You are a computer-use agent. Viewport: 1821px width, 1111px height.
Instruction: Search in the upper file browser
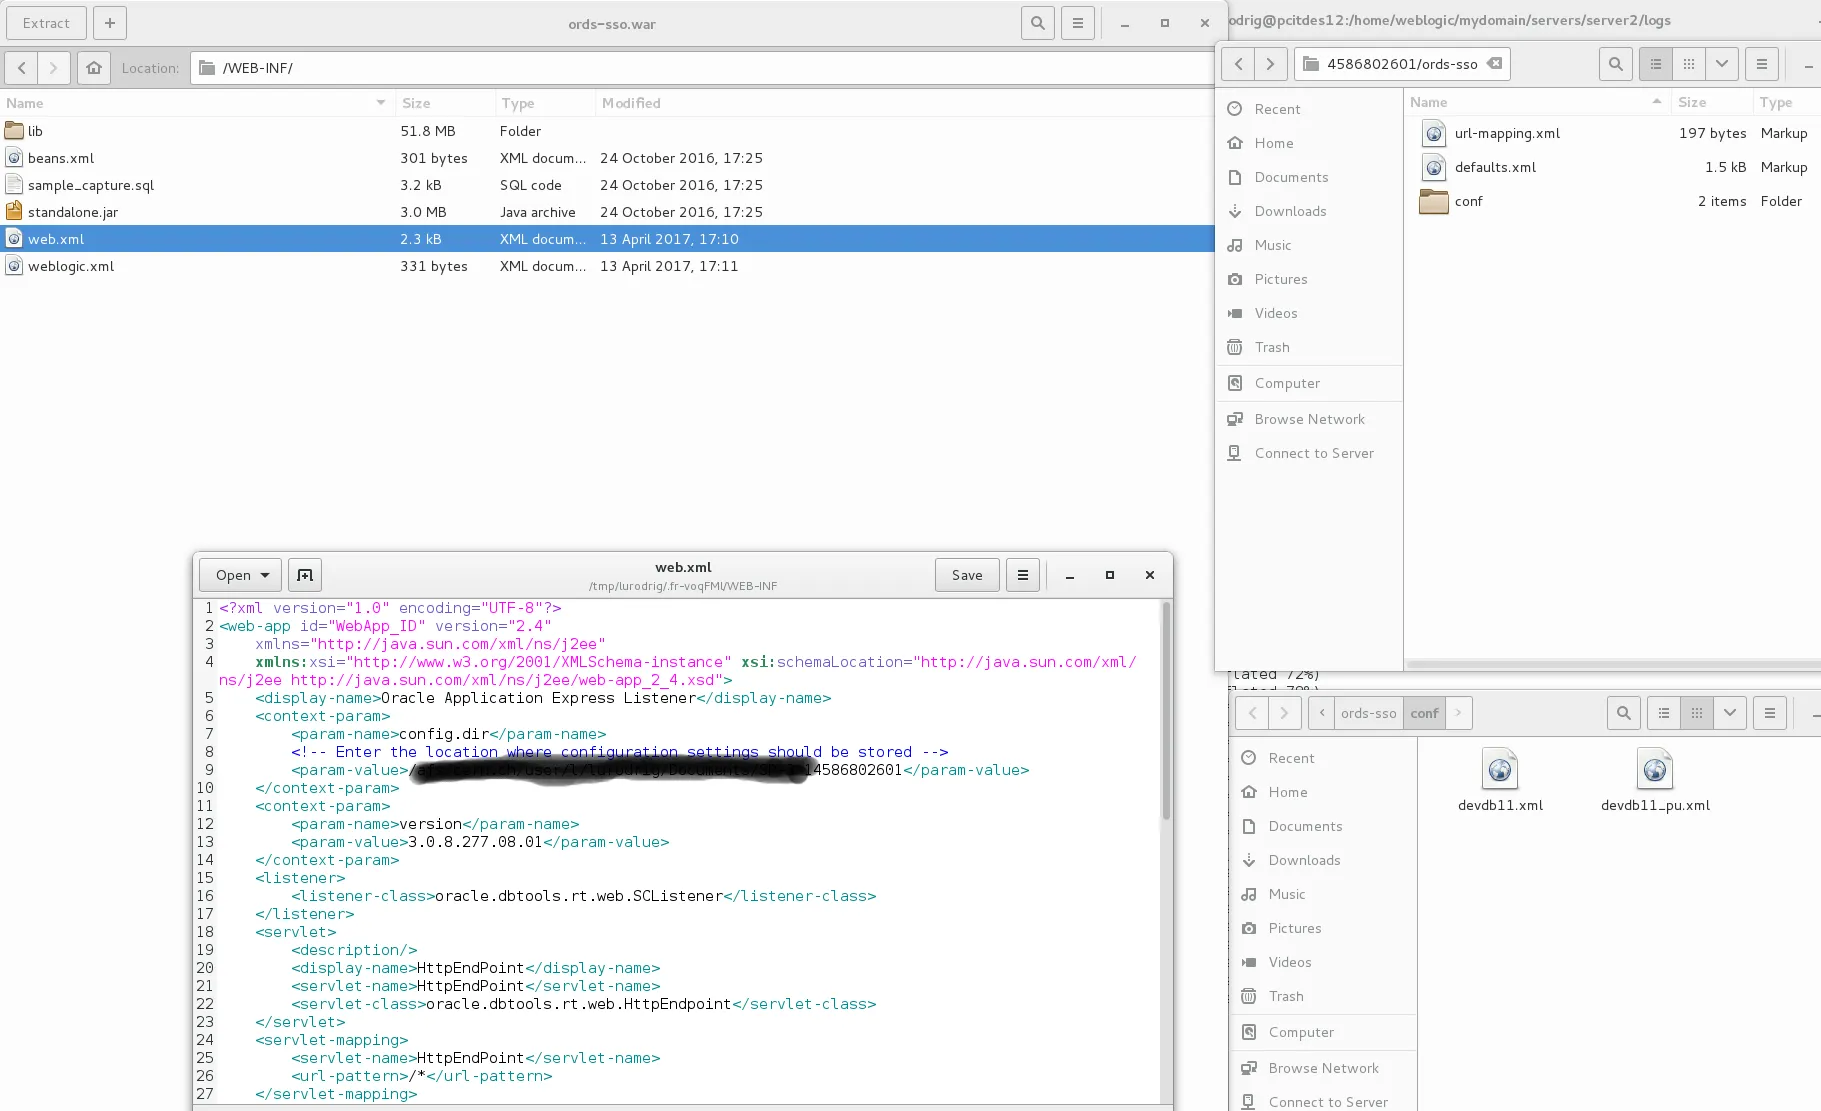click(x=1616, y=64)
